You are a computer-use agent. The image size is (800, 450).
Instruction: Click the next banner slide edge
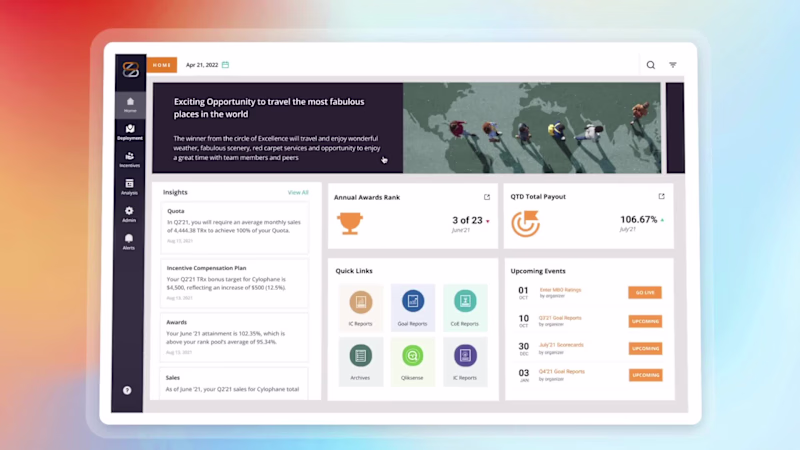pyautogui.click(x=676, y=128)
